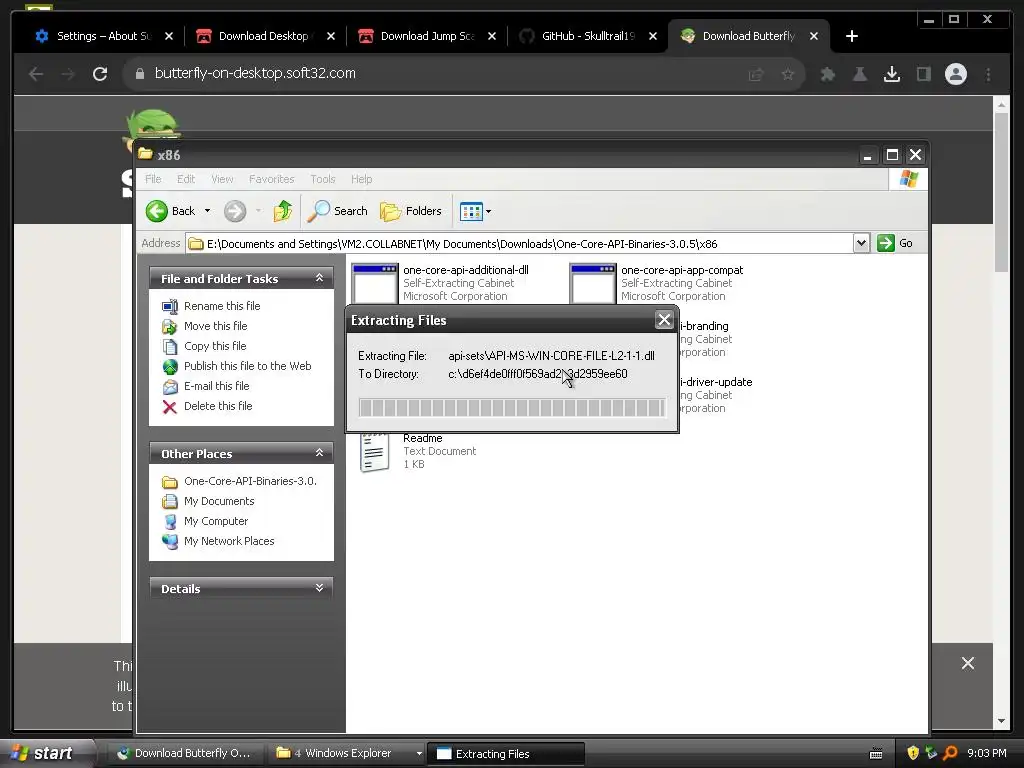
Task: Open My Documents in Other Places
Action: pyautogui.click(x=219, y=501)
